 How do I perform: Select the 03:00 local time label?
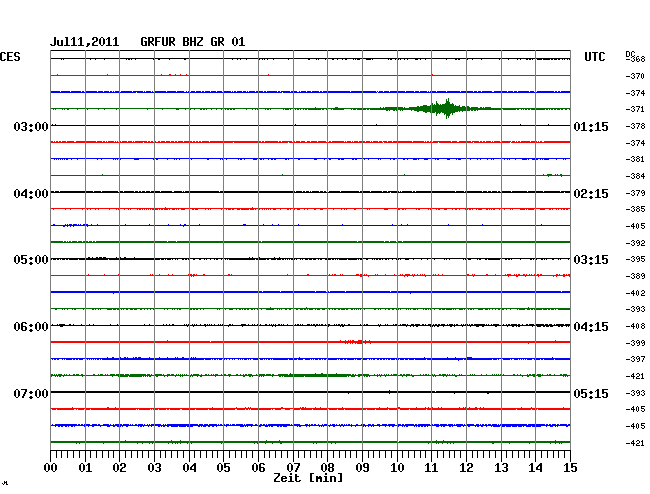click(x=31, y=126)
